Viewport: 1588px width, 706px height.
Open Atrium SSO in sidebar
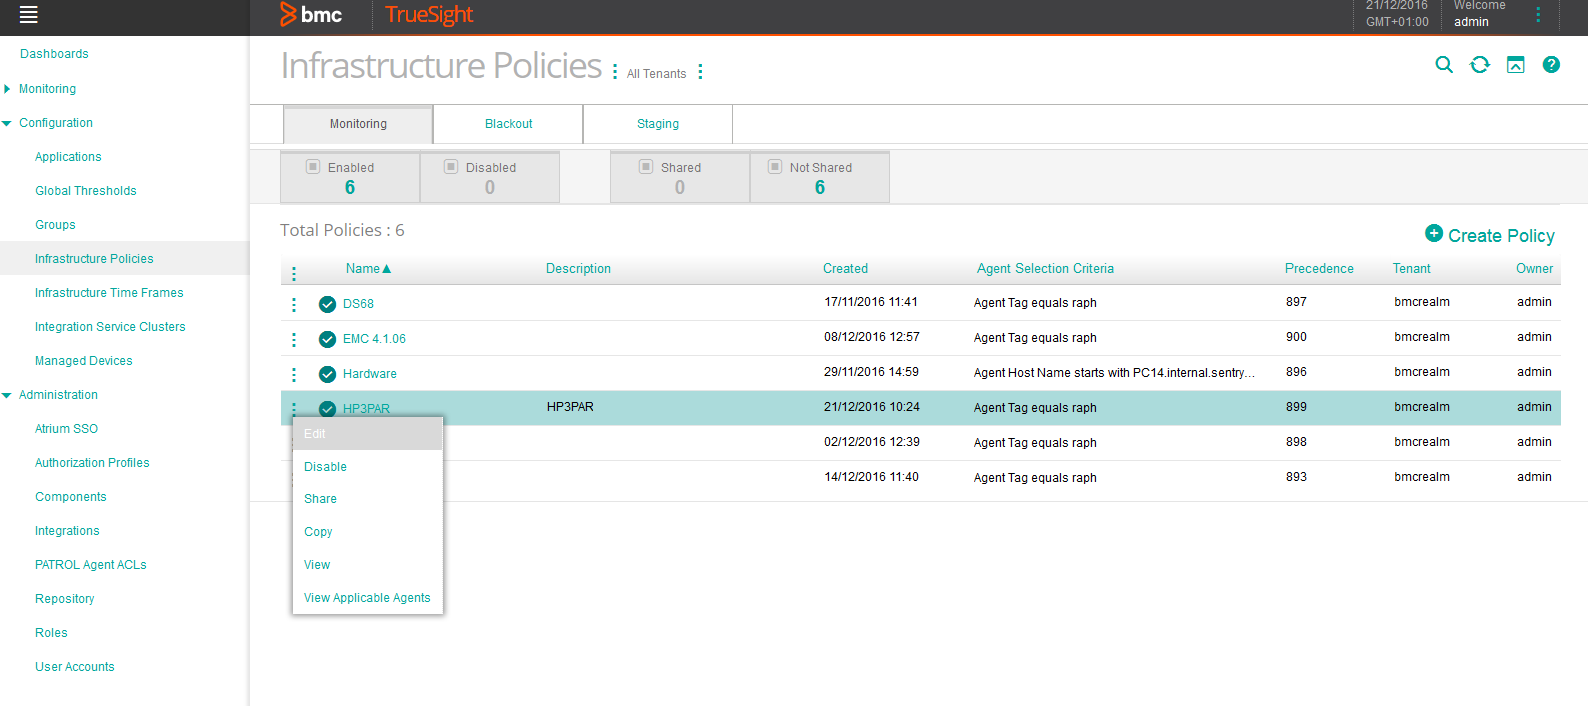66,429
